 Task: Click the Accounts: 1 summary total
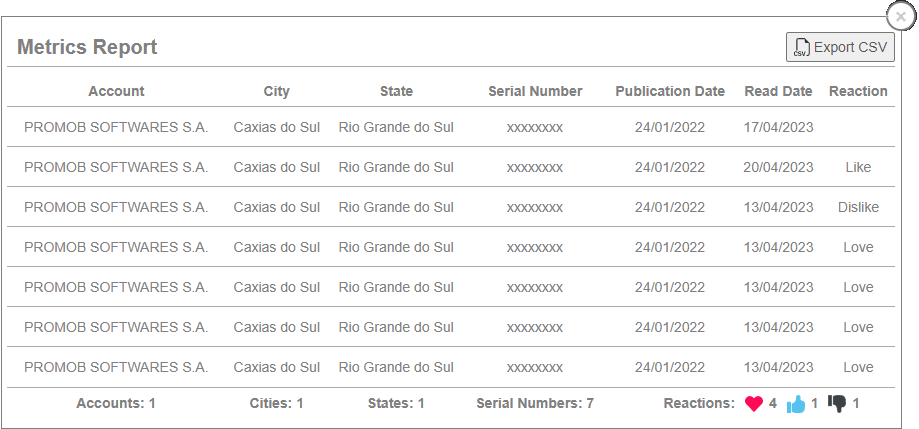tap(116, 404)
